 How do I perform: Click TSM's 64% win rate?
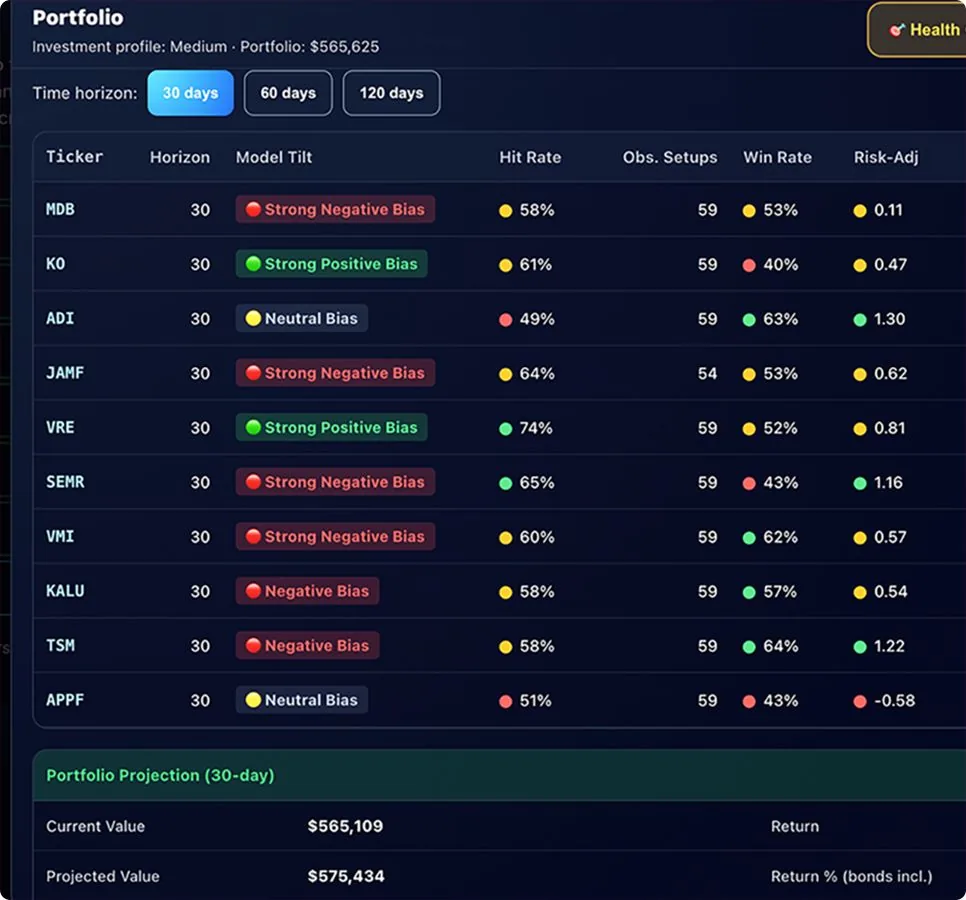click(781, 646)
